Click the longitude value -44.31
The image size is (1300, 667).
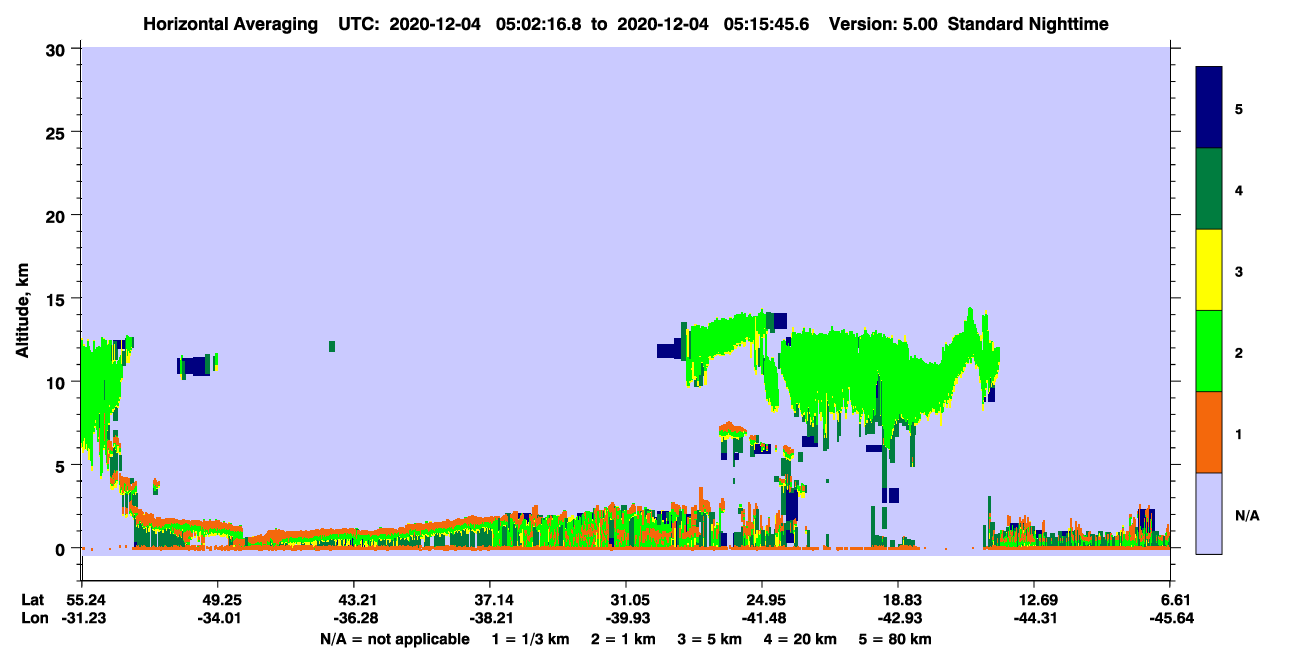tap(1036, 617)
